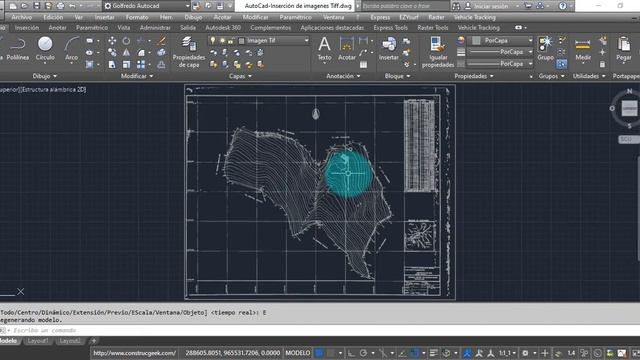Select the Move (Desplazar) tool

tap(112, 40)
